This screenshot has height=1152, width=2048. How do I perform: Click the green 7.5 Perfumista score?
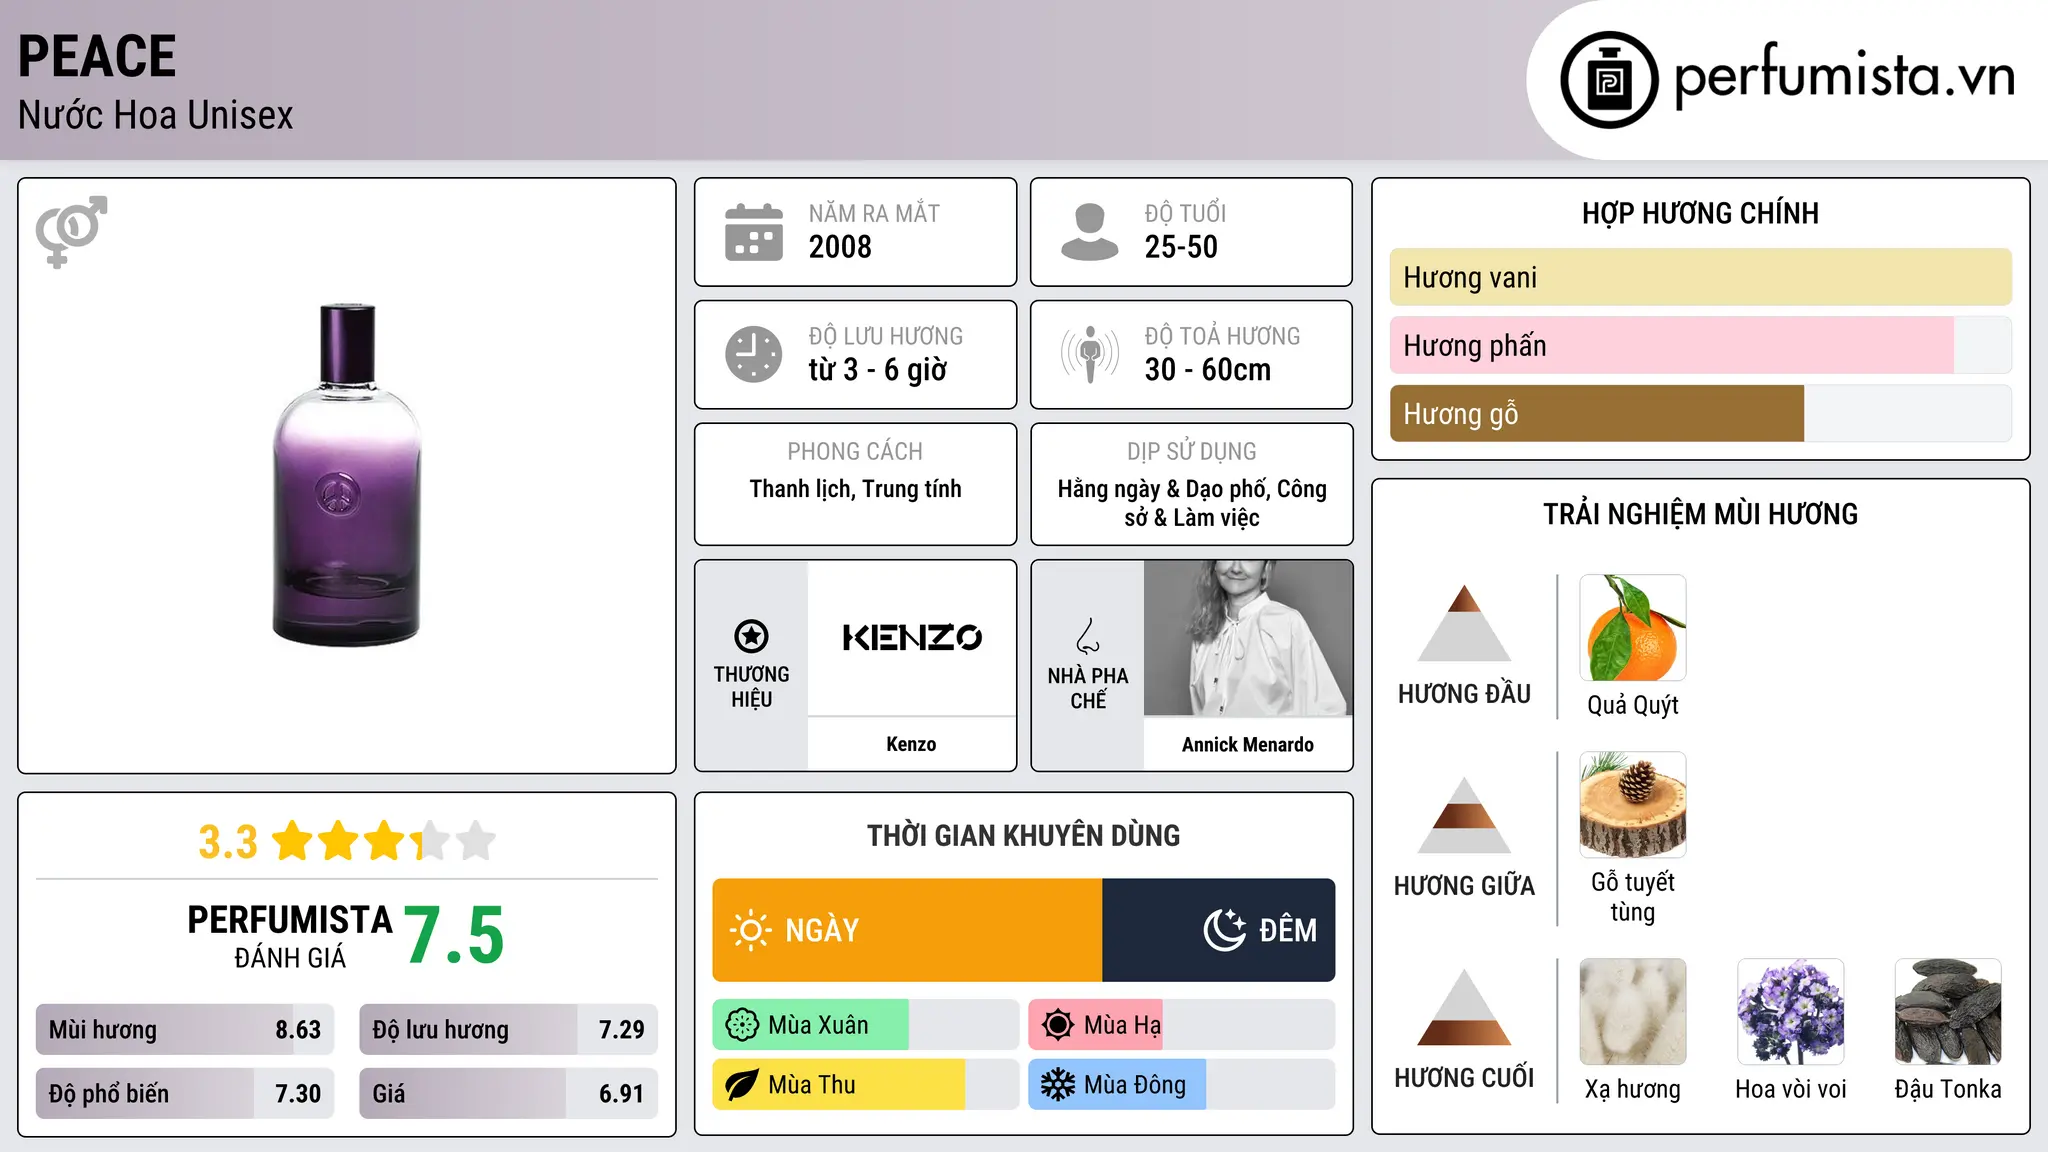click(x=455, y=936)
